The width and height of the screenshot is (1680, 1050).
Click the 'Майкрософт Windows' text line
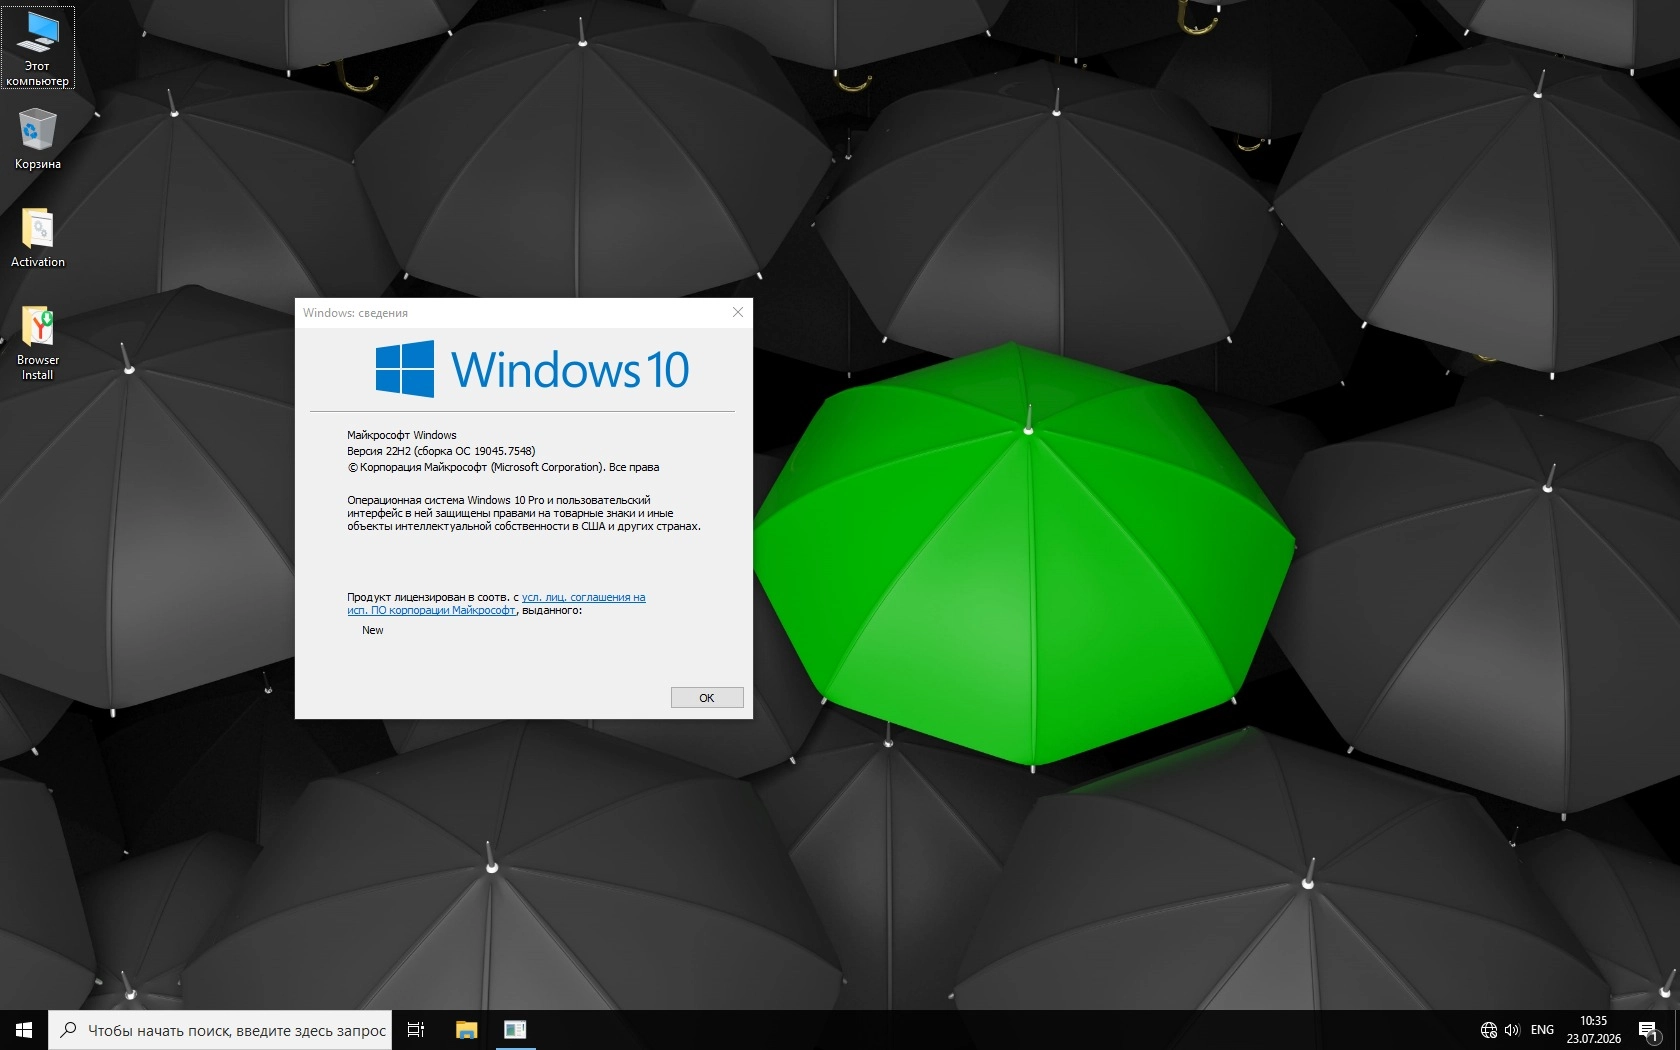(x=402, y=435)
